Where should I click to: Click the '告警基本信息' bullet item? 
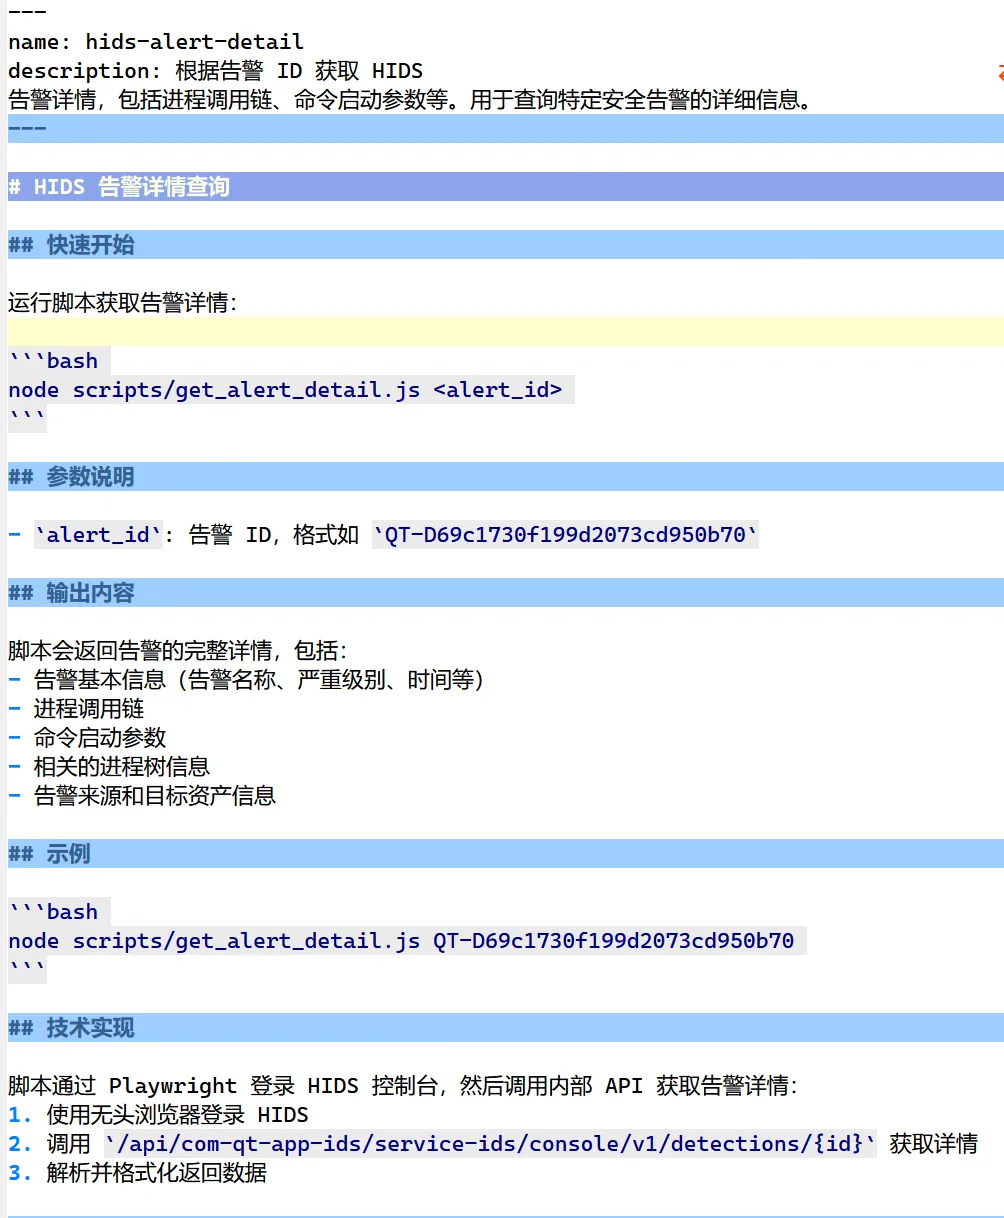247,680
